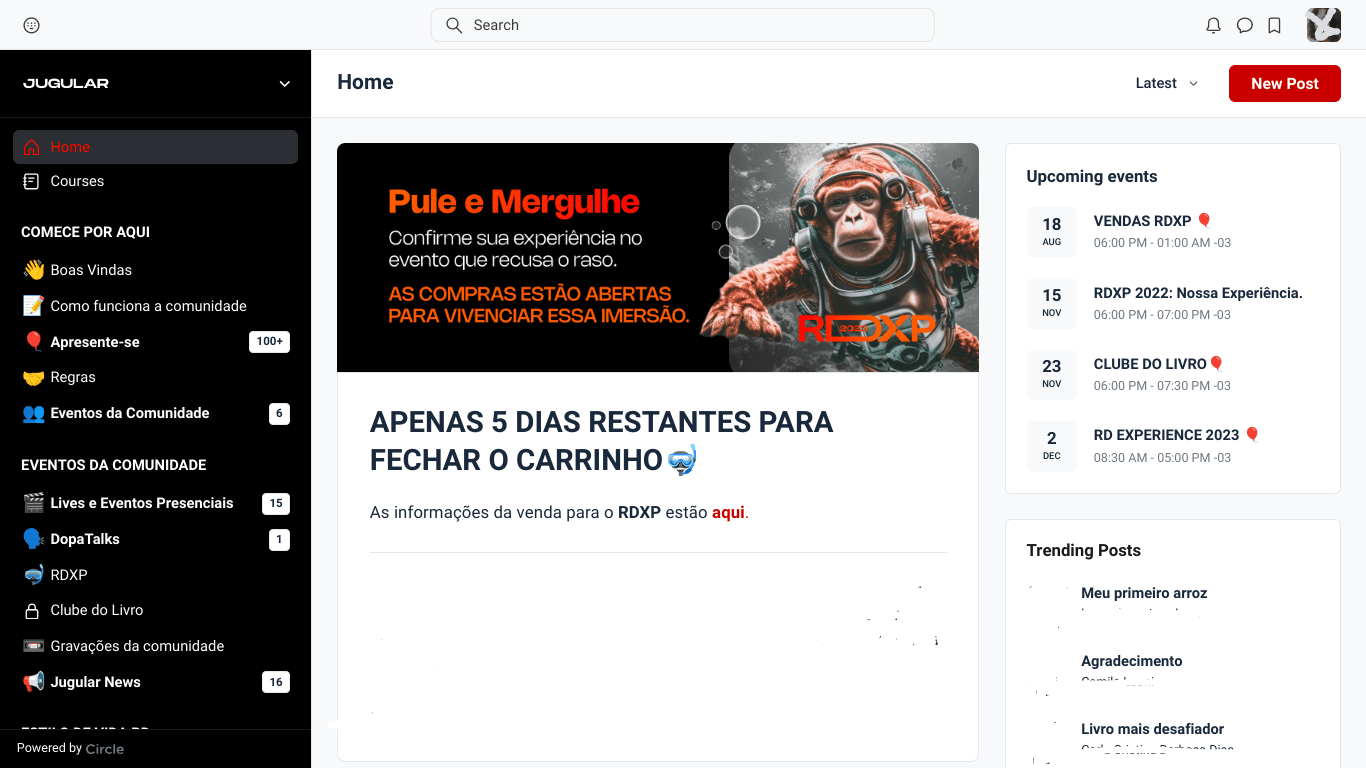Click the clapperboard icon for Lives e Eventos

pos(33,503)
